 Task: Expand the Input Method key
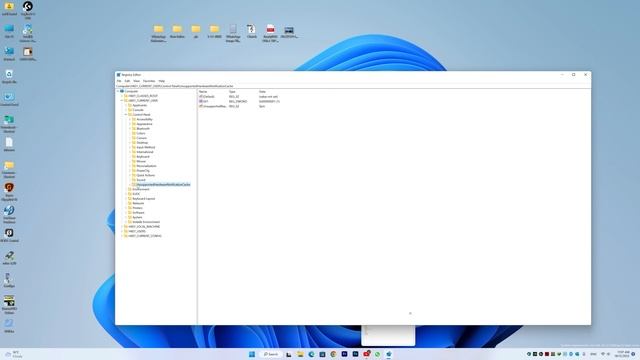130,147
